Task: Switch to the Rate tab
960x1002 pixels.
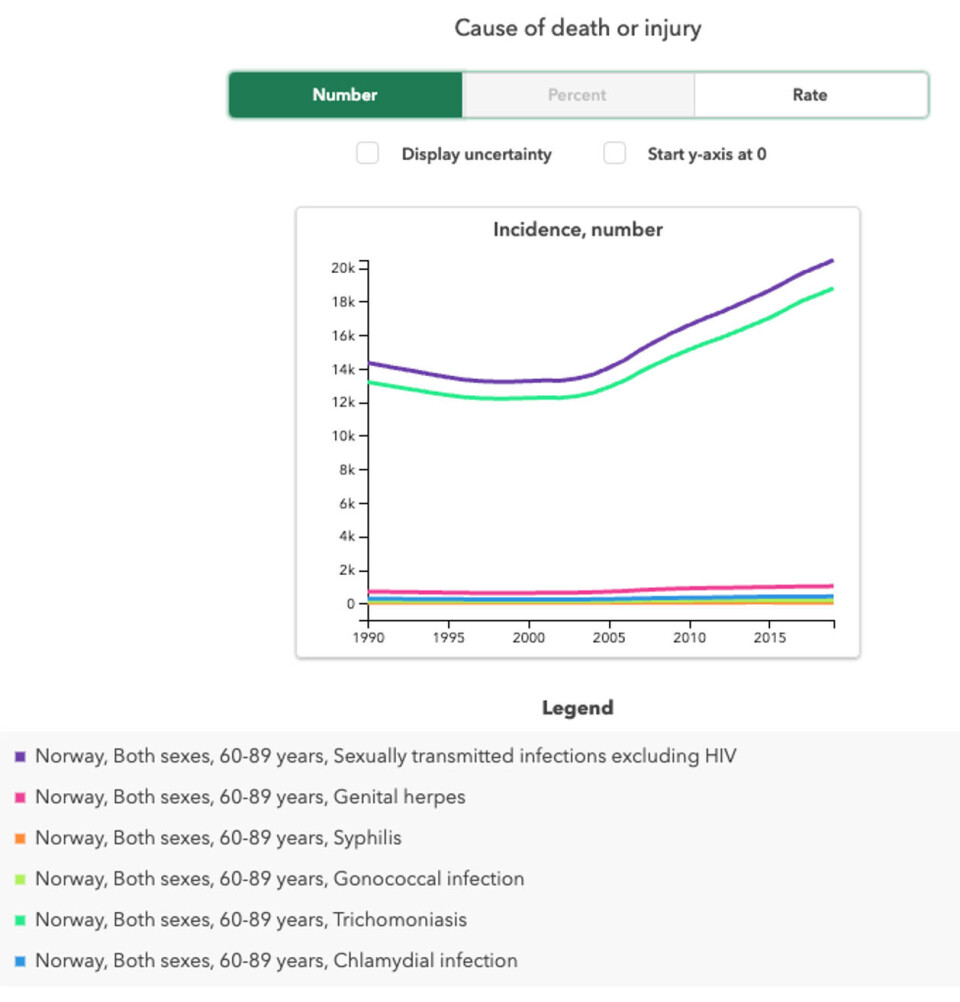Action: (x=810, y=95)
